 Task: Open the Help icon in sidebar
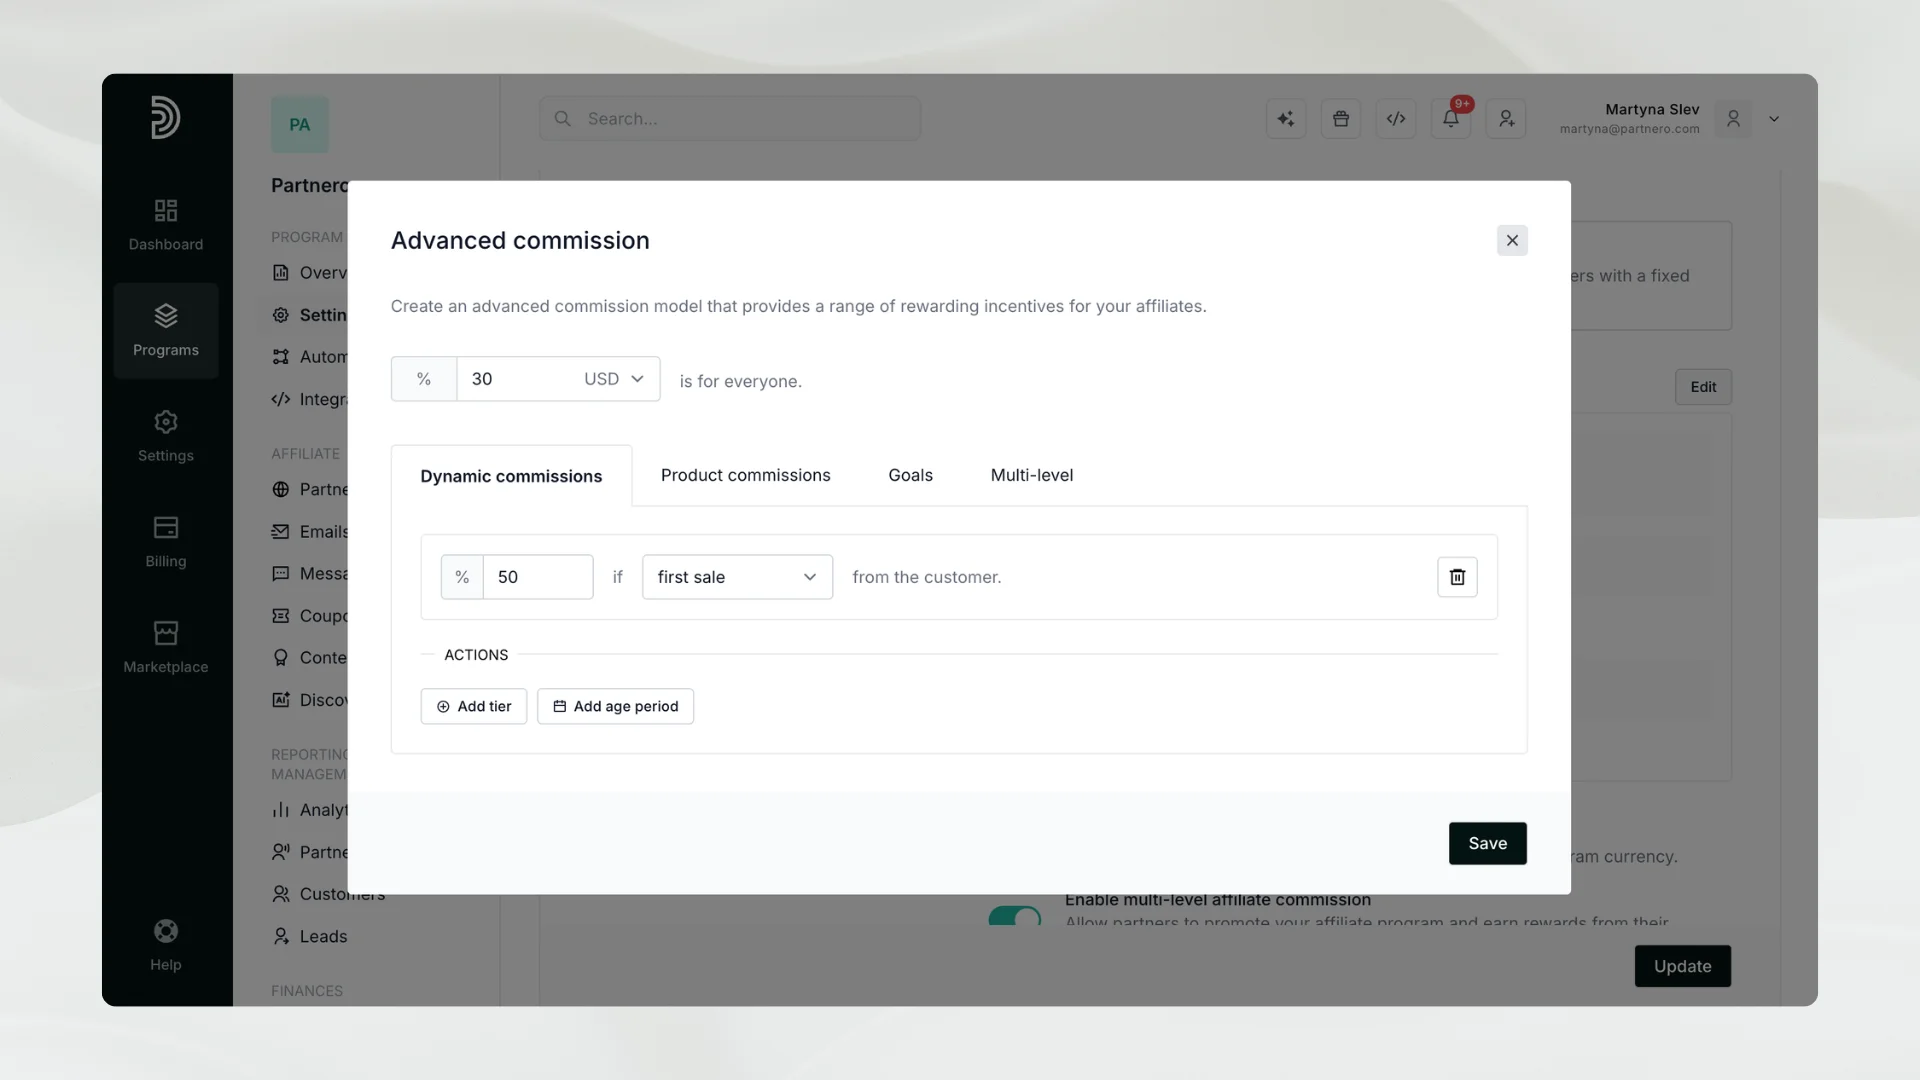[166, 945]
